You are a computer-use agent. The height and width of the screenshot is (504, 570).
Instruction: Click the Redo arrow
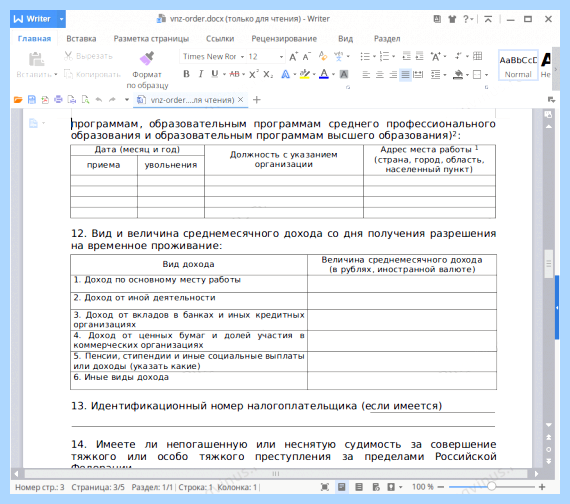pos(112,100)
